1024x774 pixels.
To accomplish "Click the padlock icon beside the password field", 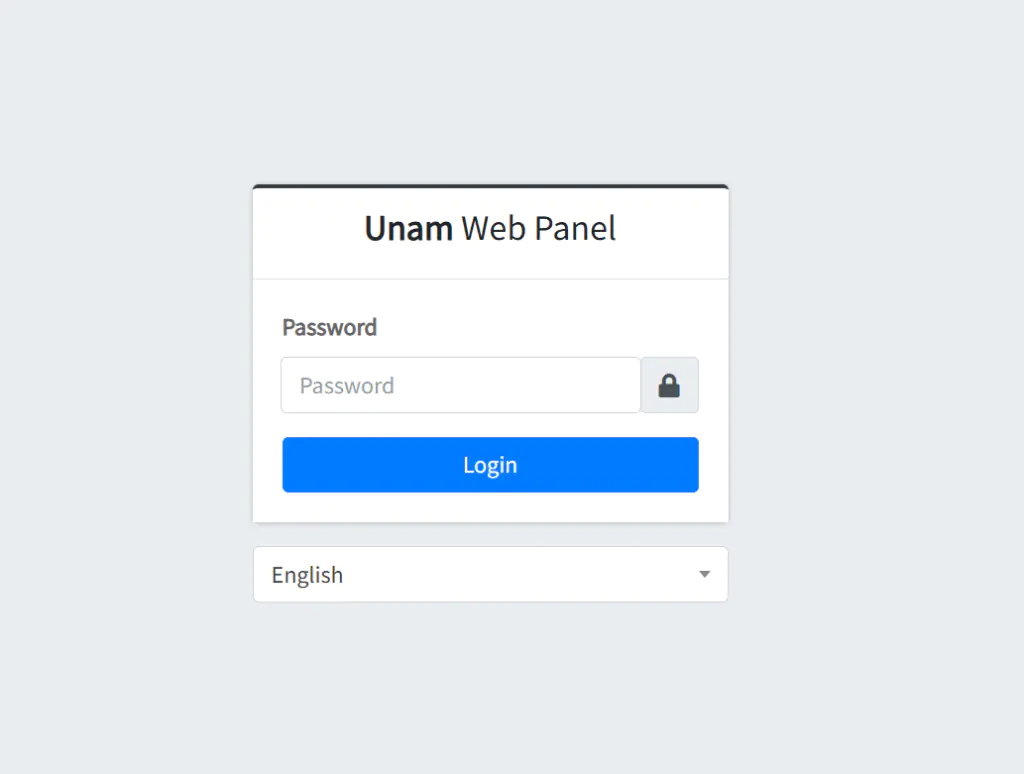I will pyautogui.click(x=669, y=385).
